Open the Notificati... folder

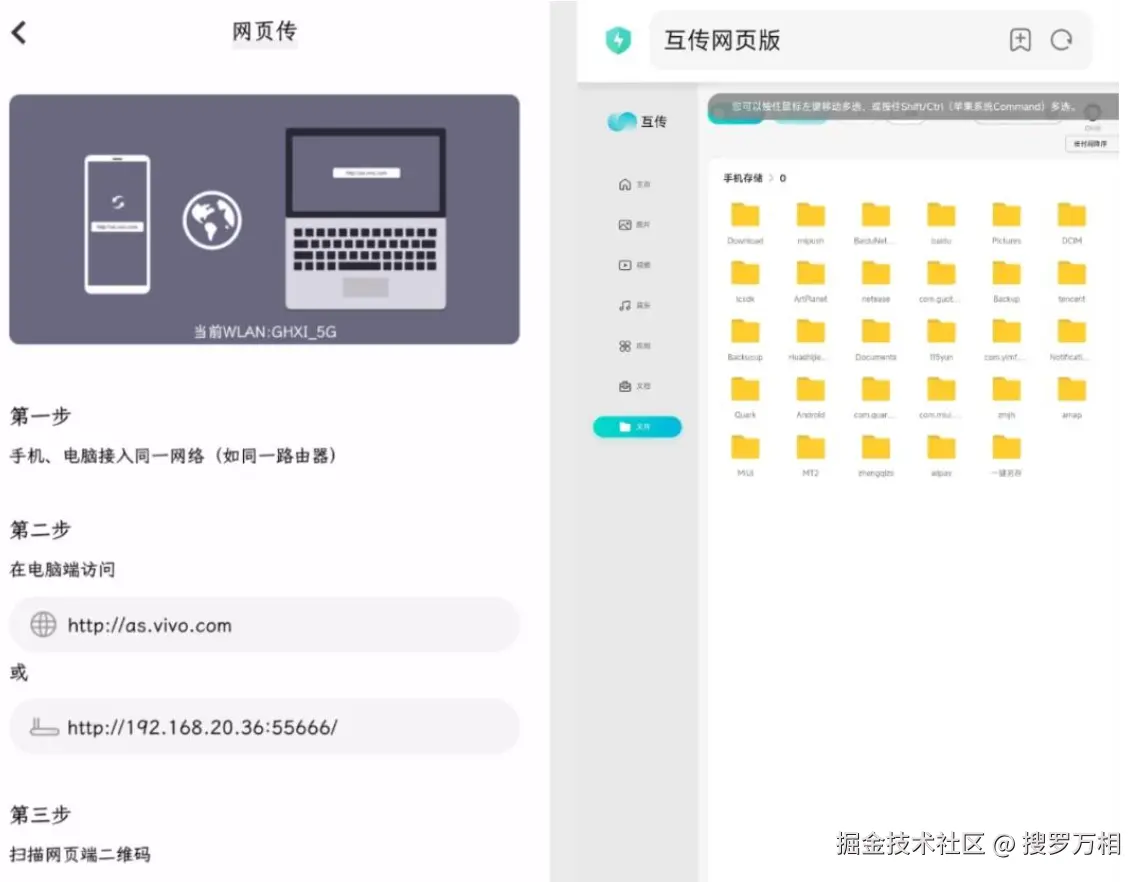point(1071,340)
